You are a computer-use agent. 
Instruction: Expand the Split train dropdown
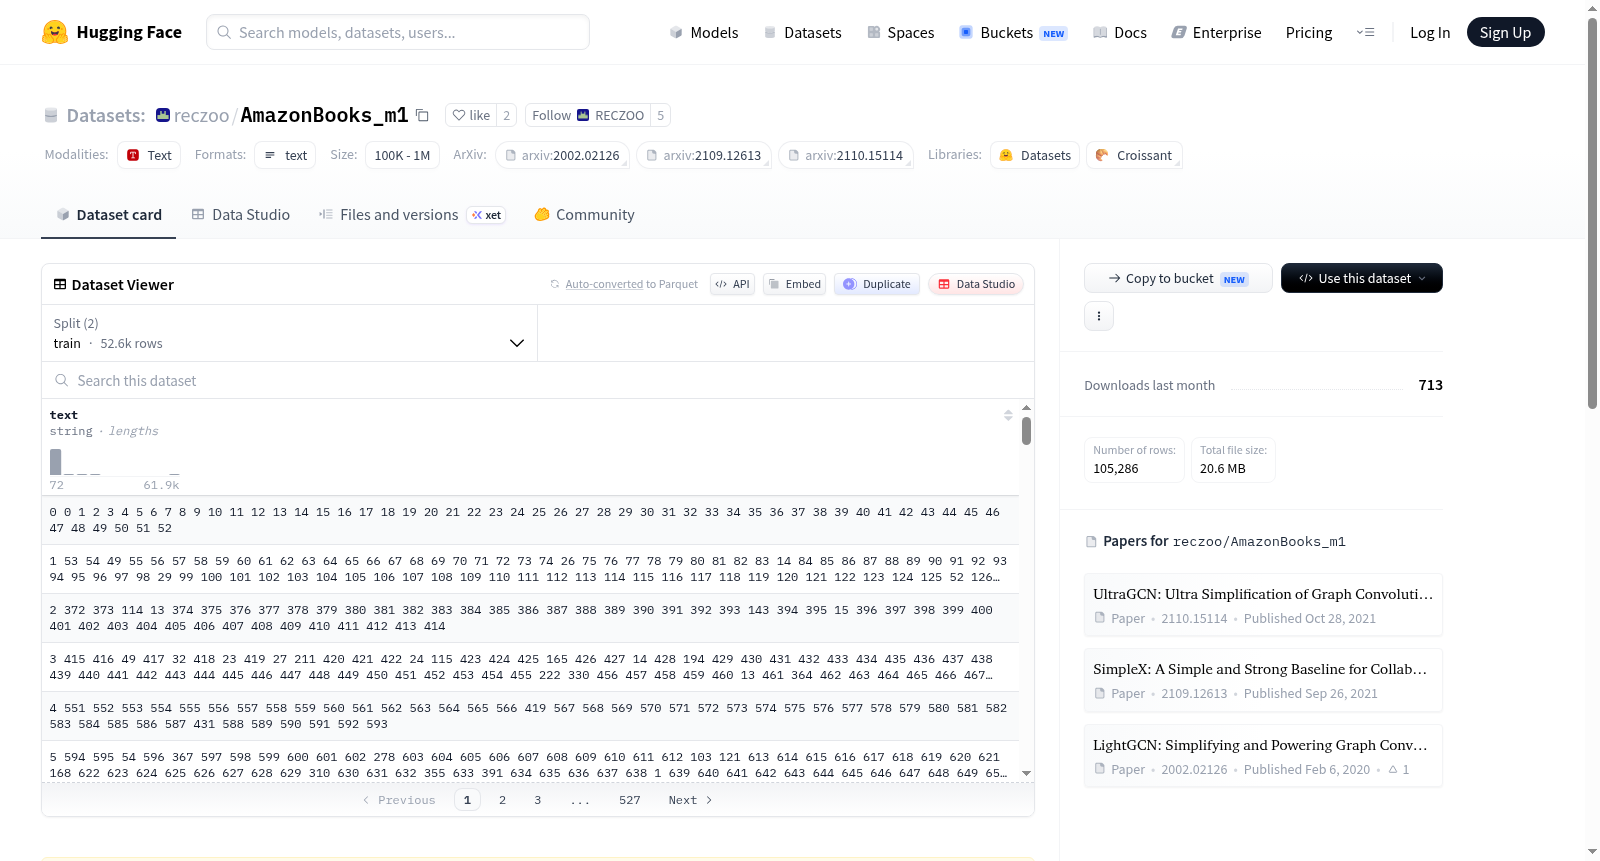click(289, 333)
